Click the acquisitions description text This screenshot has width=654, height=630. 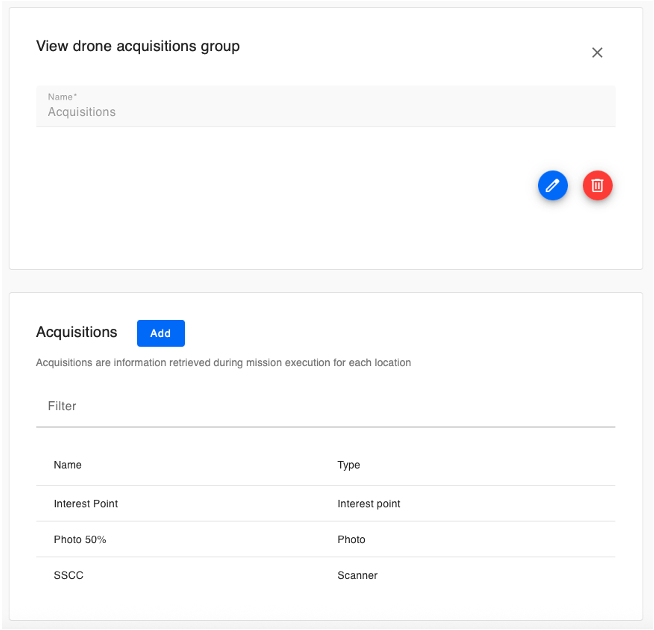pyautogui.click(x=223, y=362)
